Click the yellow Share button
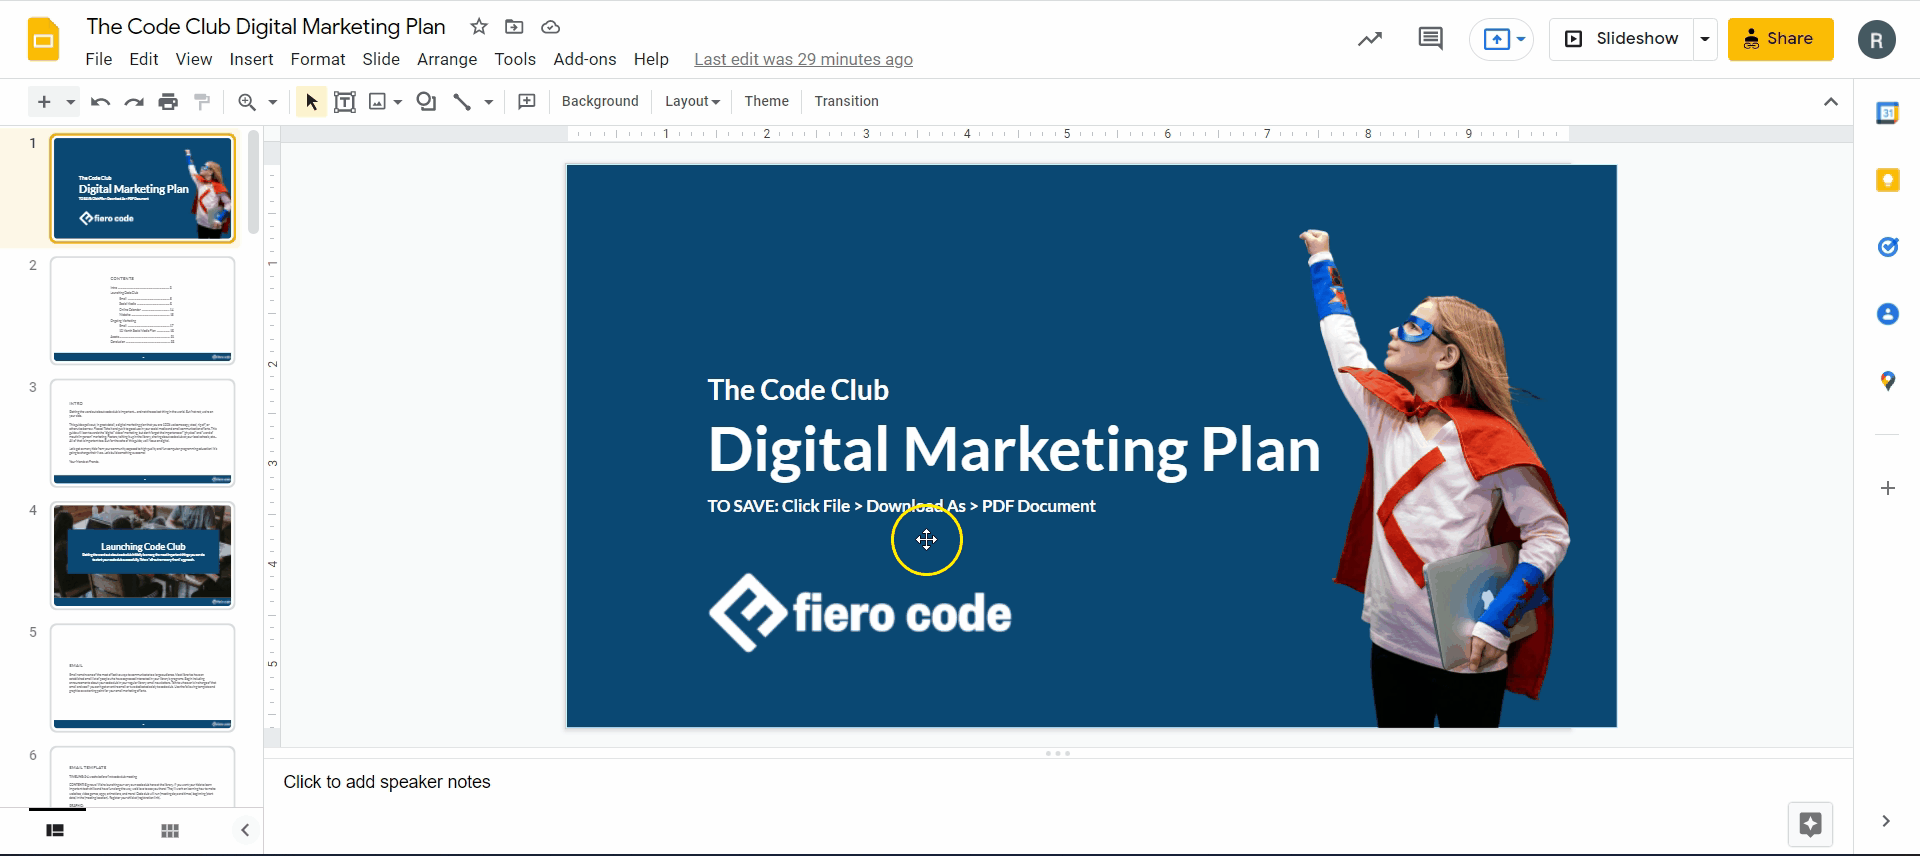1920x856 pixels. [1780, 39]
